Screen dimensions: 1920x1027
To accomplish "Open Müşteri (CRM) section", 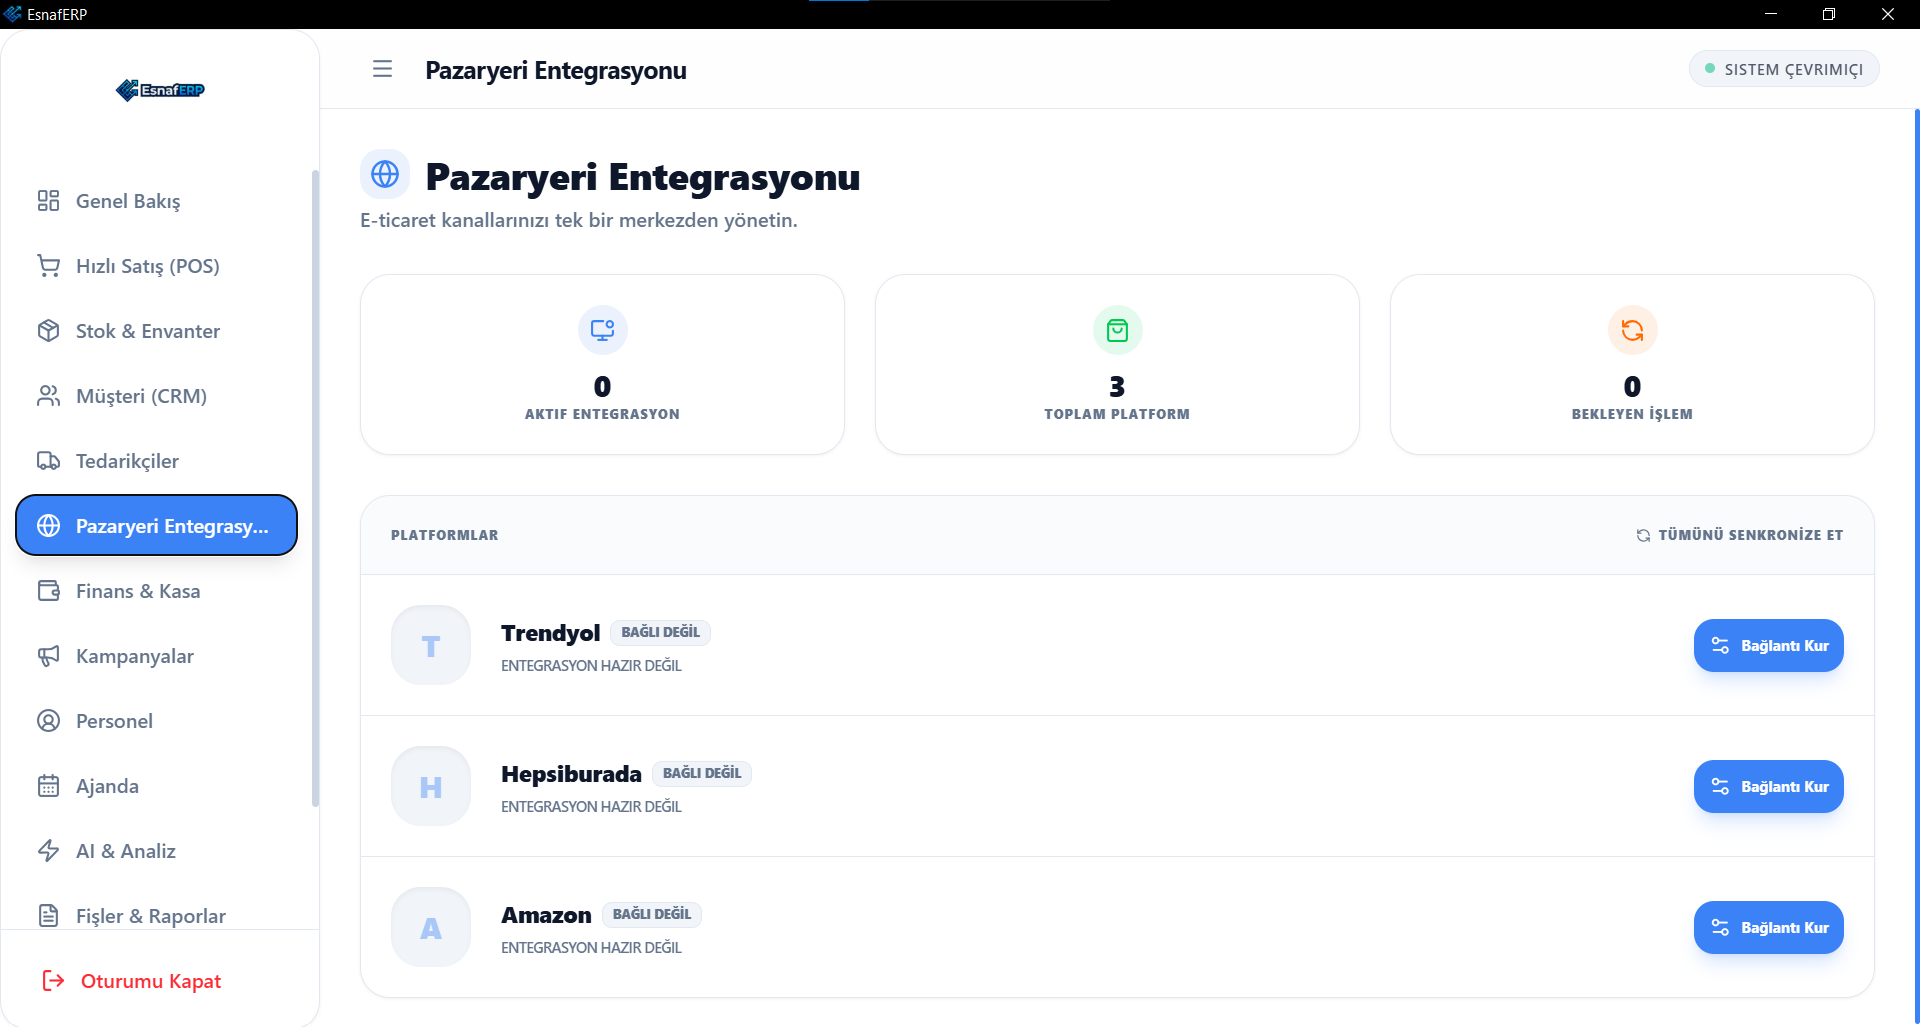I will pos(157,396).
